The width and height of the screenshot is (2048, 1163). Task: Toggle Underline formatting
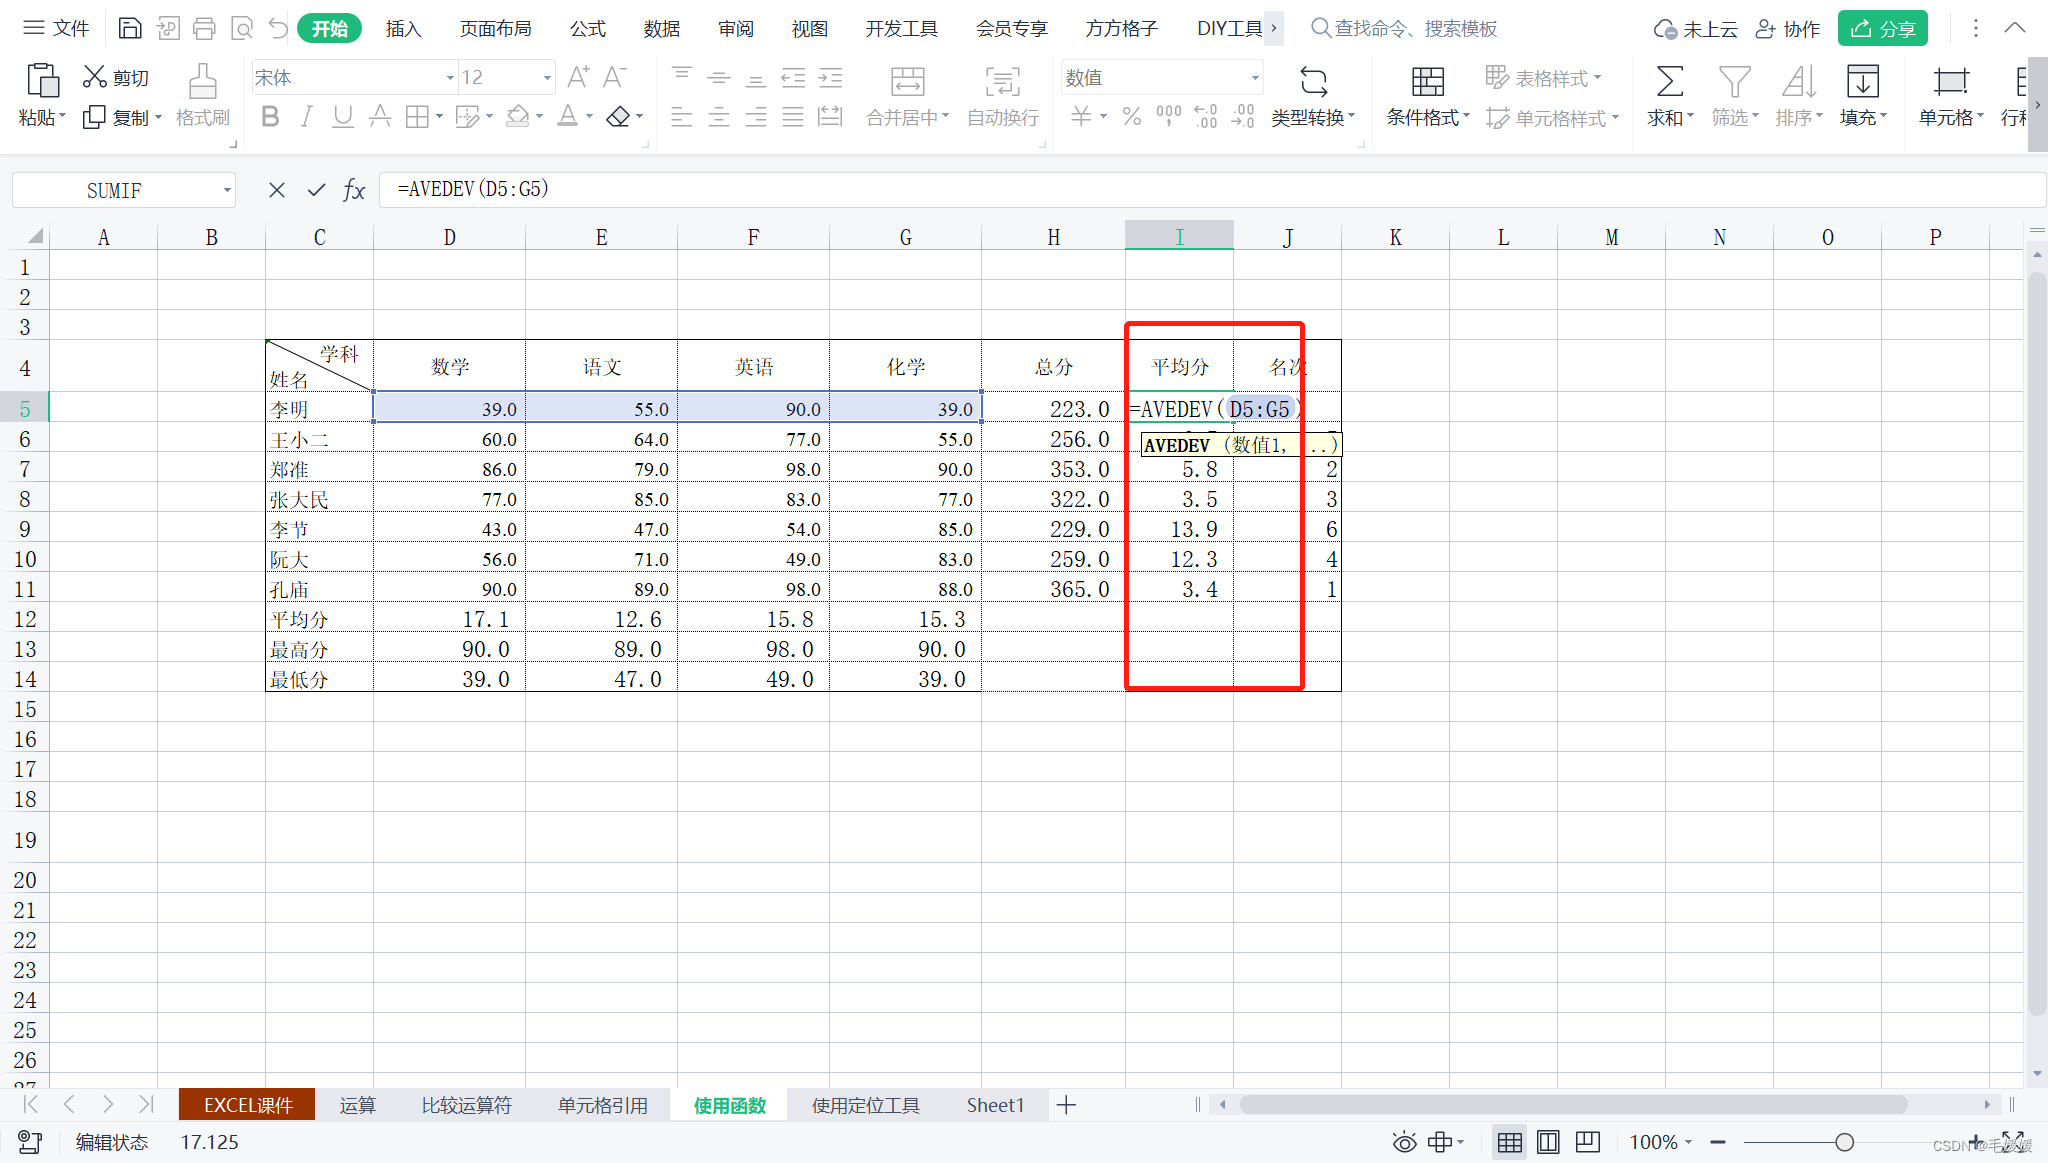pyautogui.click(x=343, y=117)
